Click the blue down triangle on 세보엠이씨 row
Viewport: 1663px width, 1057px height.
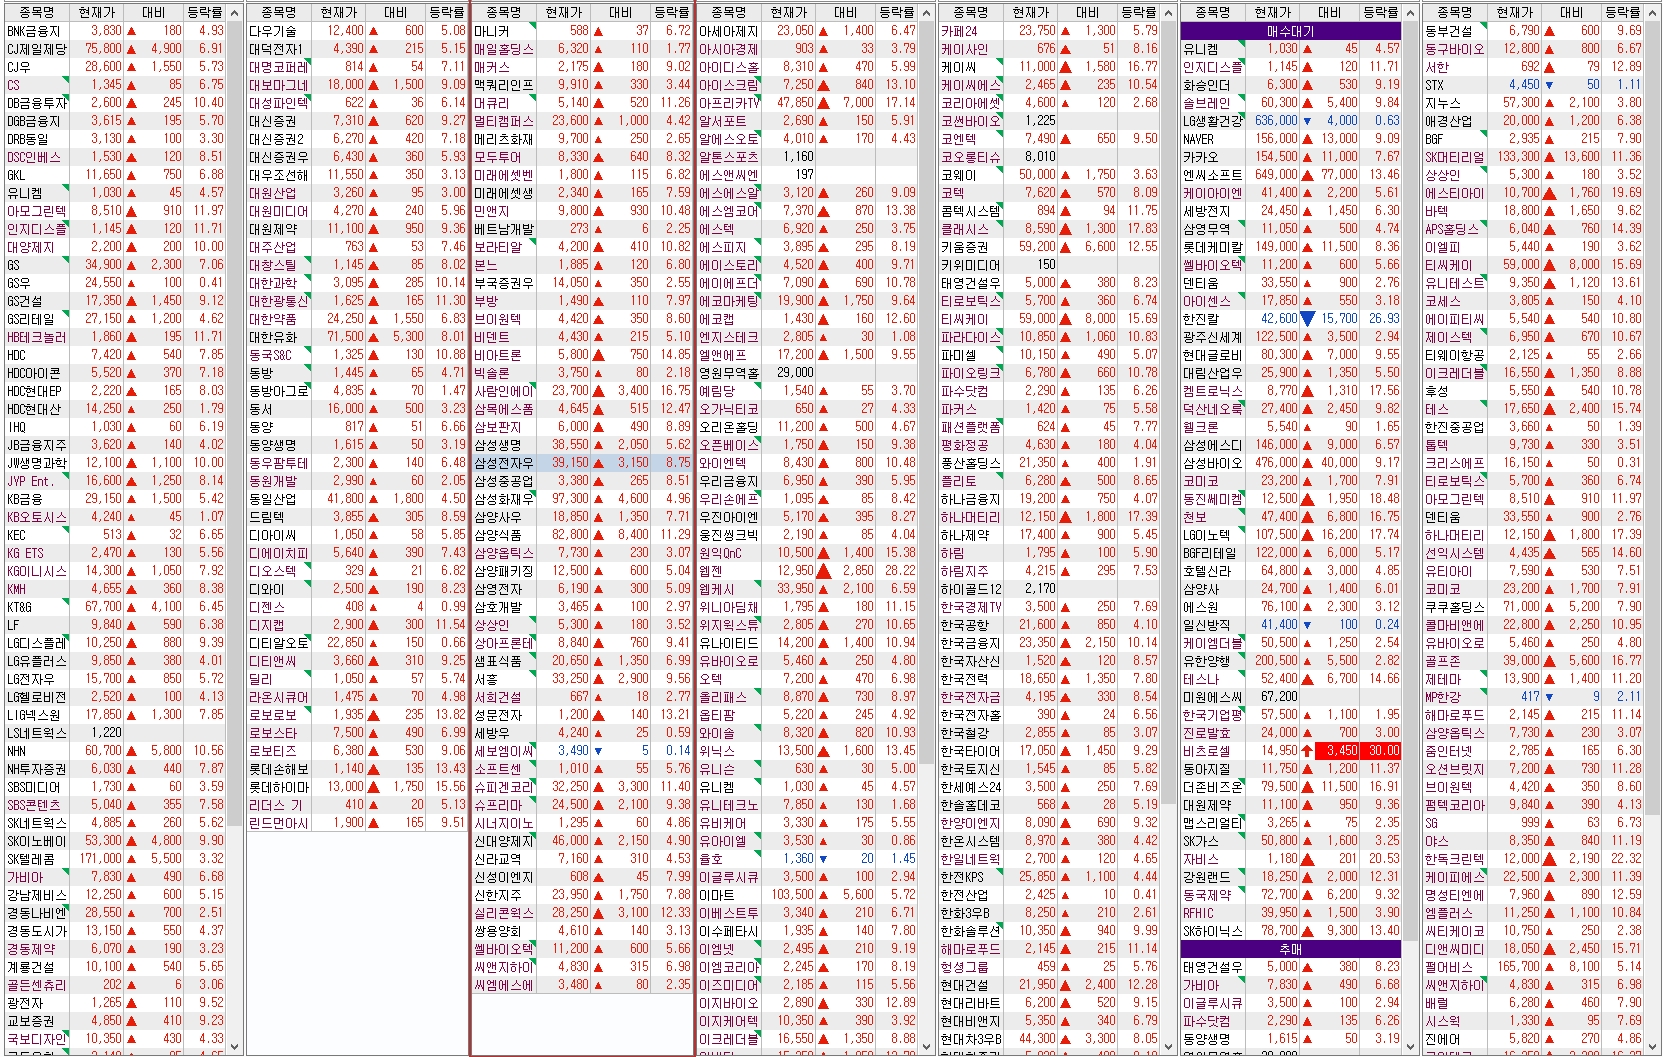[x=598, y=751]
